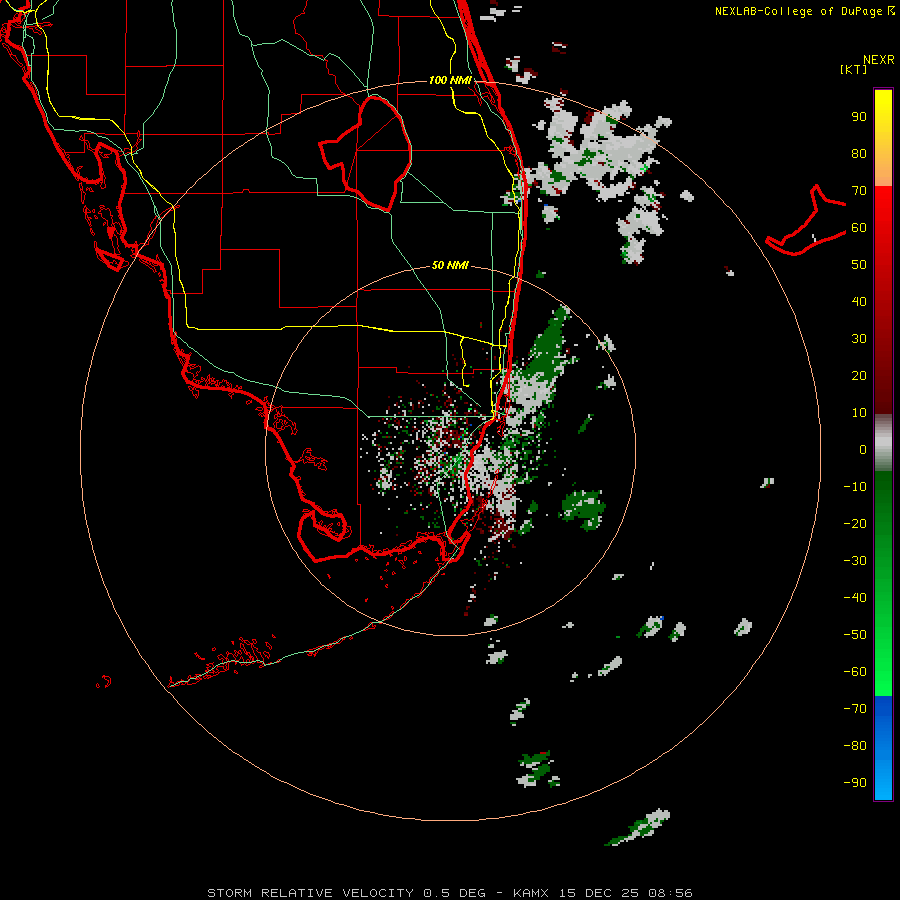Select the -90 scale label
Viewport: 900px width, 900px height.
(855, 783)
